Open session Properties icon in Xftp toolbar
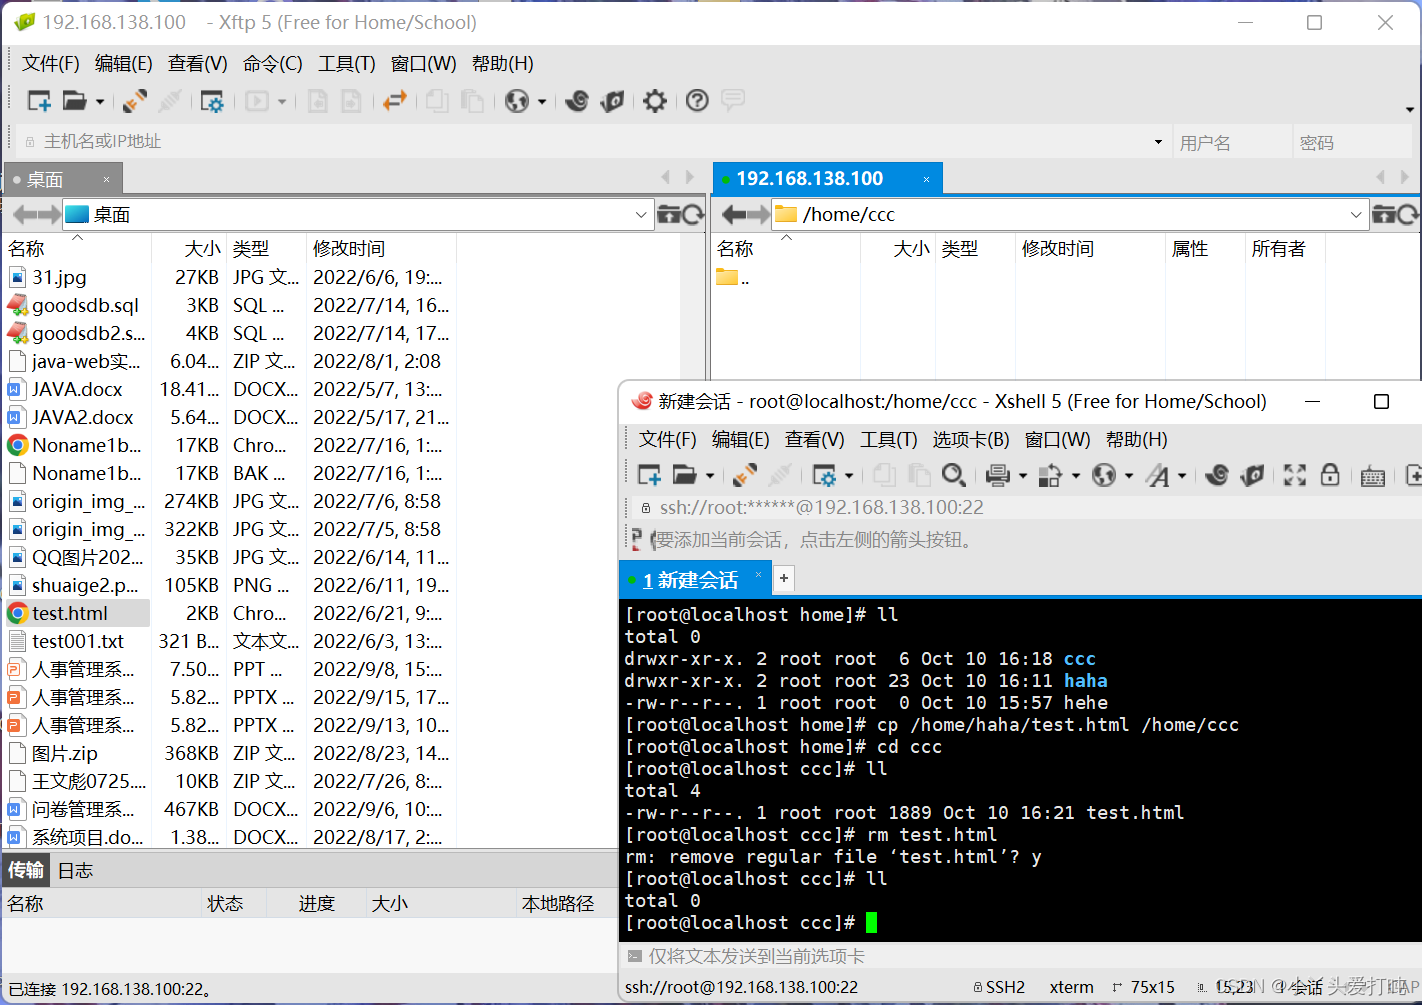The image size is (1422, 1005). pyautogui.click(x=212, y=100)
